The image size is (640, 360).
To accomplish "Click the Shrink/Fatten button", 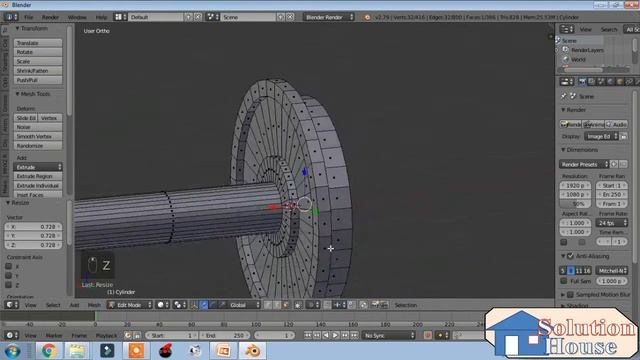I will coord(38,71).
